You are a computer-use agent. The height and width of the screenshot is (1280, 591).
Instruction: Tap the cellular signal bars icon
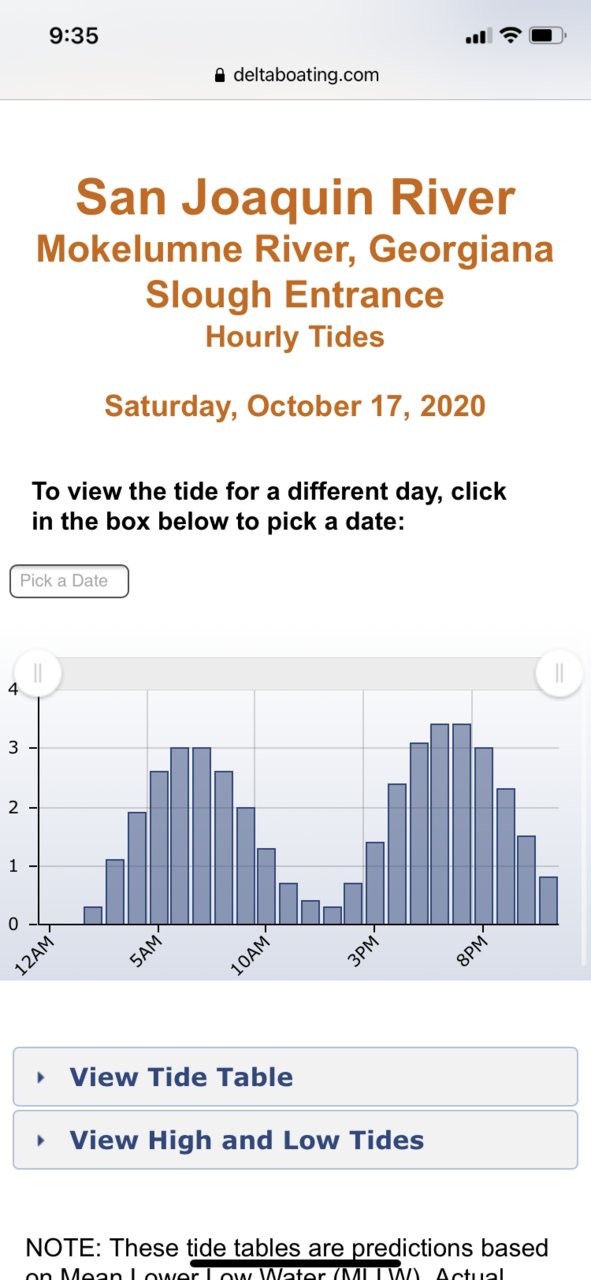pyautogui.click(x=479, y=37)
